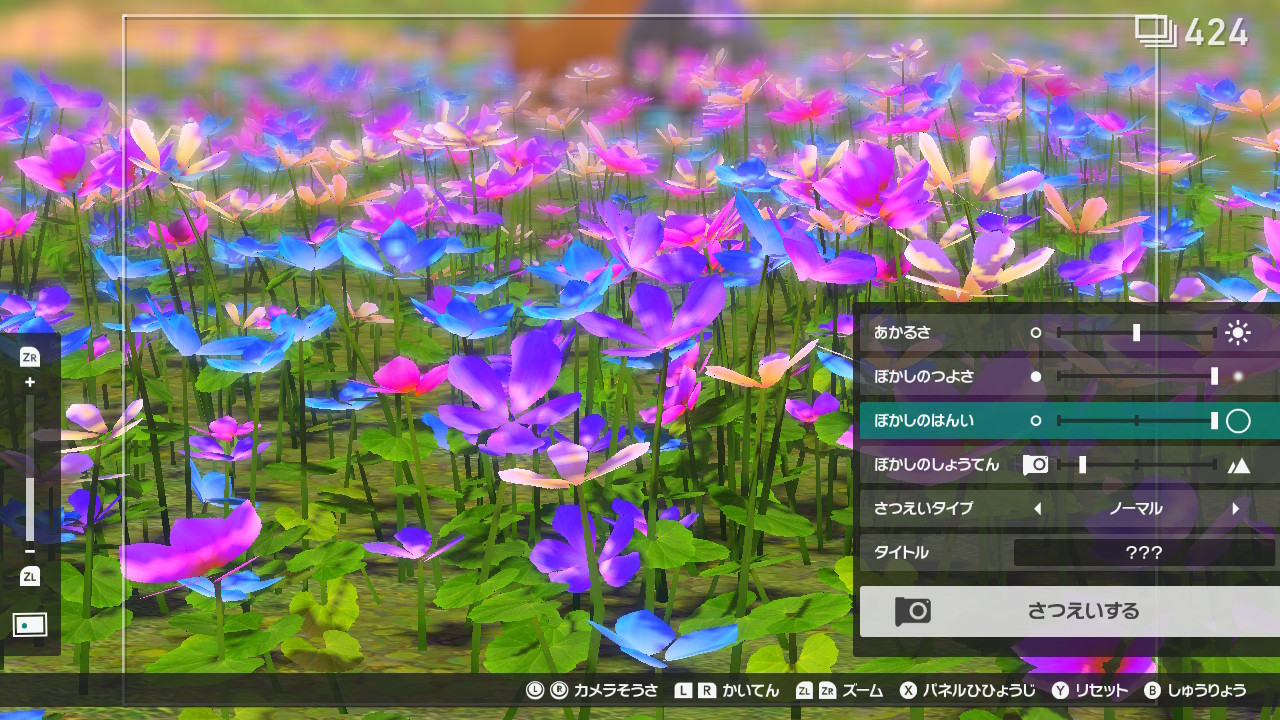
Task: Click パネルひひょうじ to hide the panel
Action: pos(980,690)
